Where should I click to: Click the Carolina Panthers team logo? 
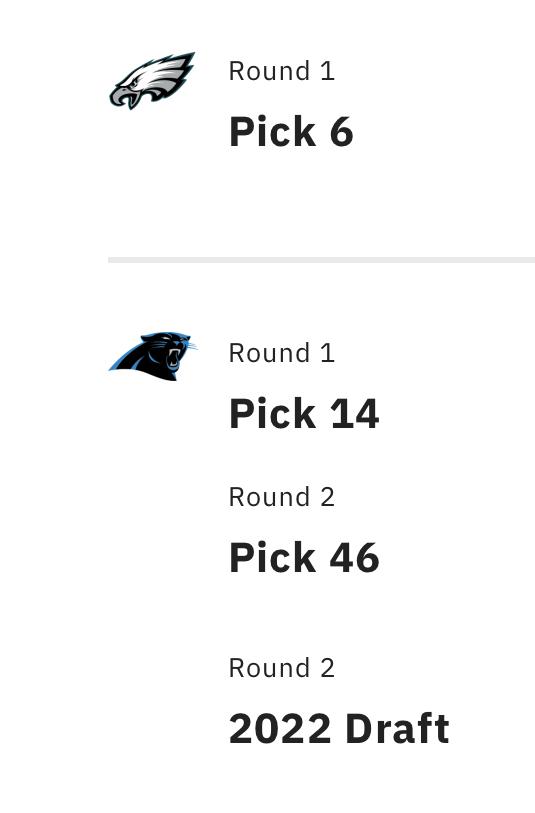(152, 356)
